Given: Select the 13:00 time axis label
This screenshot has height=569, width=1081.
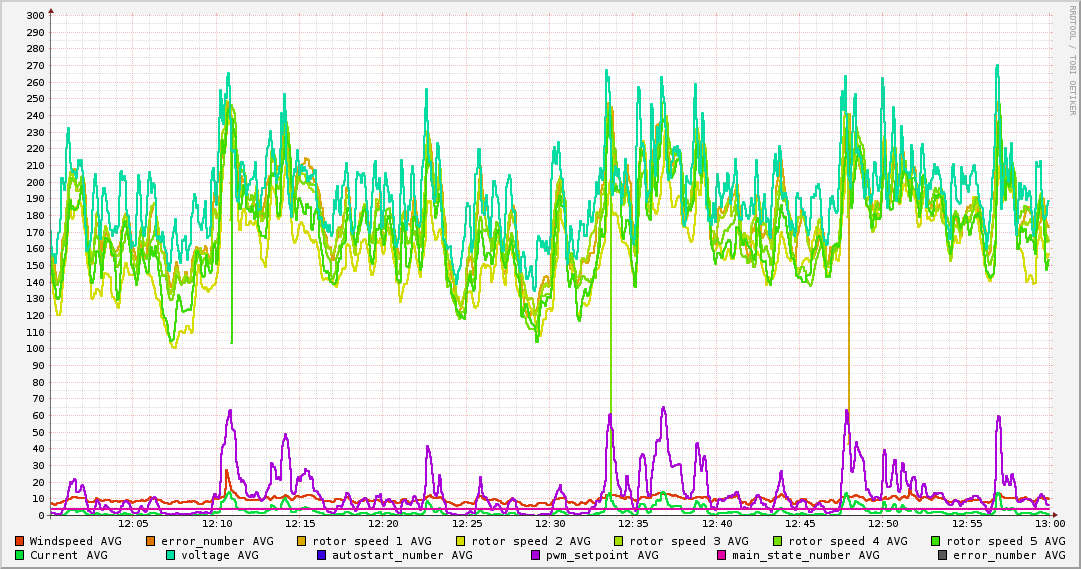Looking at the screenshot, I should 1049,523.
